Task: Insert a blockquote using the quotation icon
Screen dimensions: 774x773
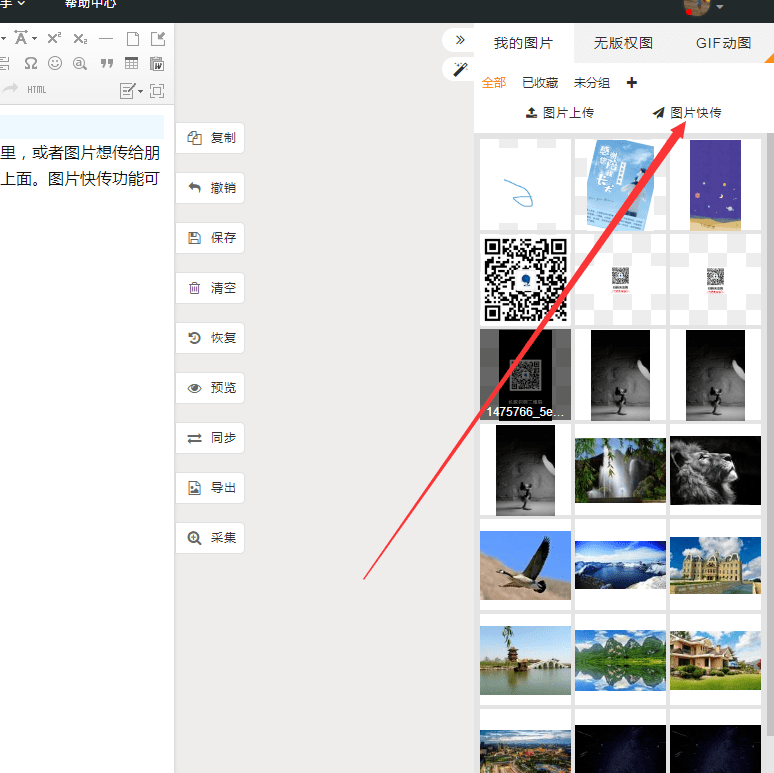Action: (x=106, y=64)
